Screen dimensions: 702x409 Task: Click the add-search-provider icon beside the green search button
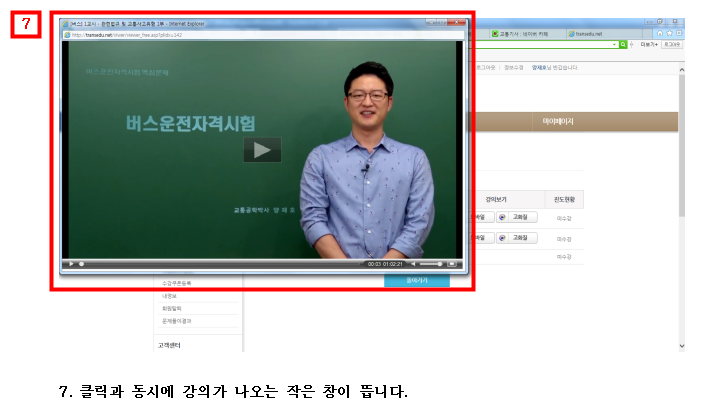click(x=631, y=44)
